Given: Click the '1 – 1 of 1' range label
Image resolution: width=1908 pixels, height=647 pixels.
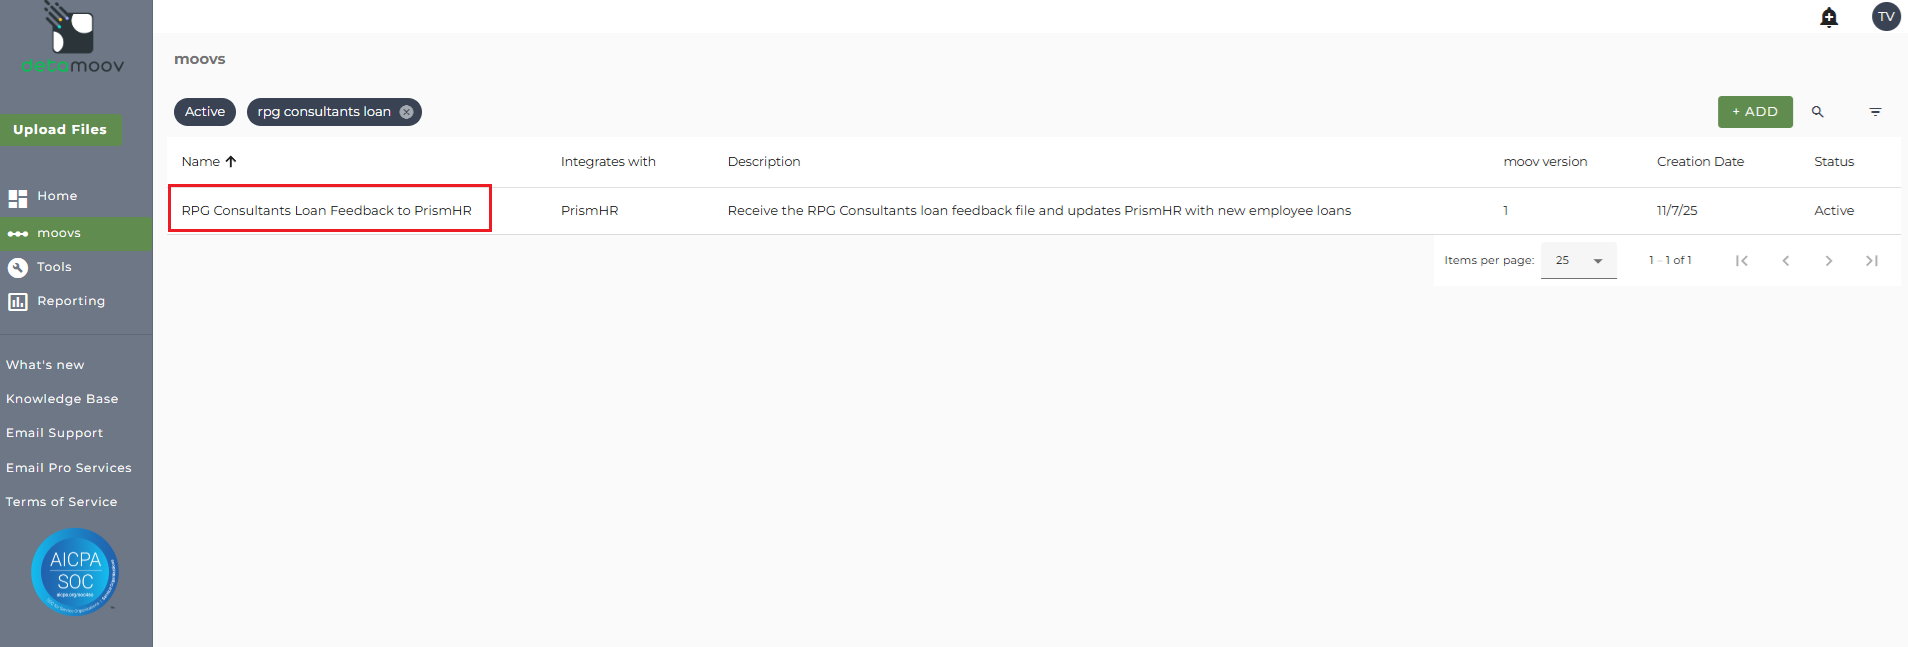Looking at the screenshot, I should pos(1670,260).
